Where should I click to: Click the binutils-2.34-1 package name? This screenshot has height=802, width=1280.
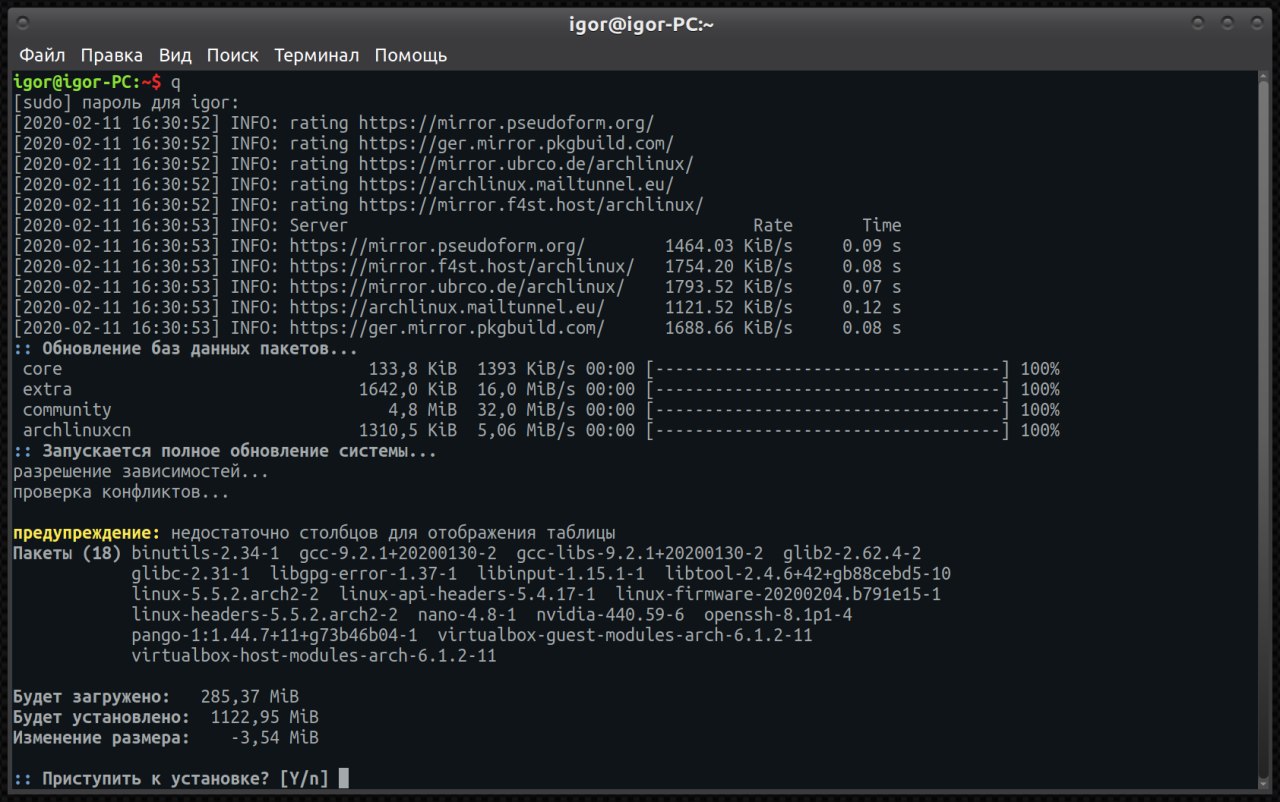(205, 554)
